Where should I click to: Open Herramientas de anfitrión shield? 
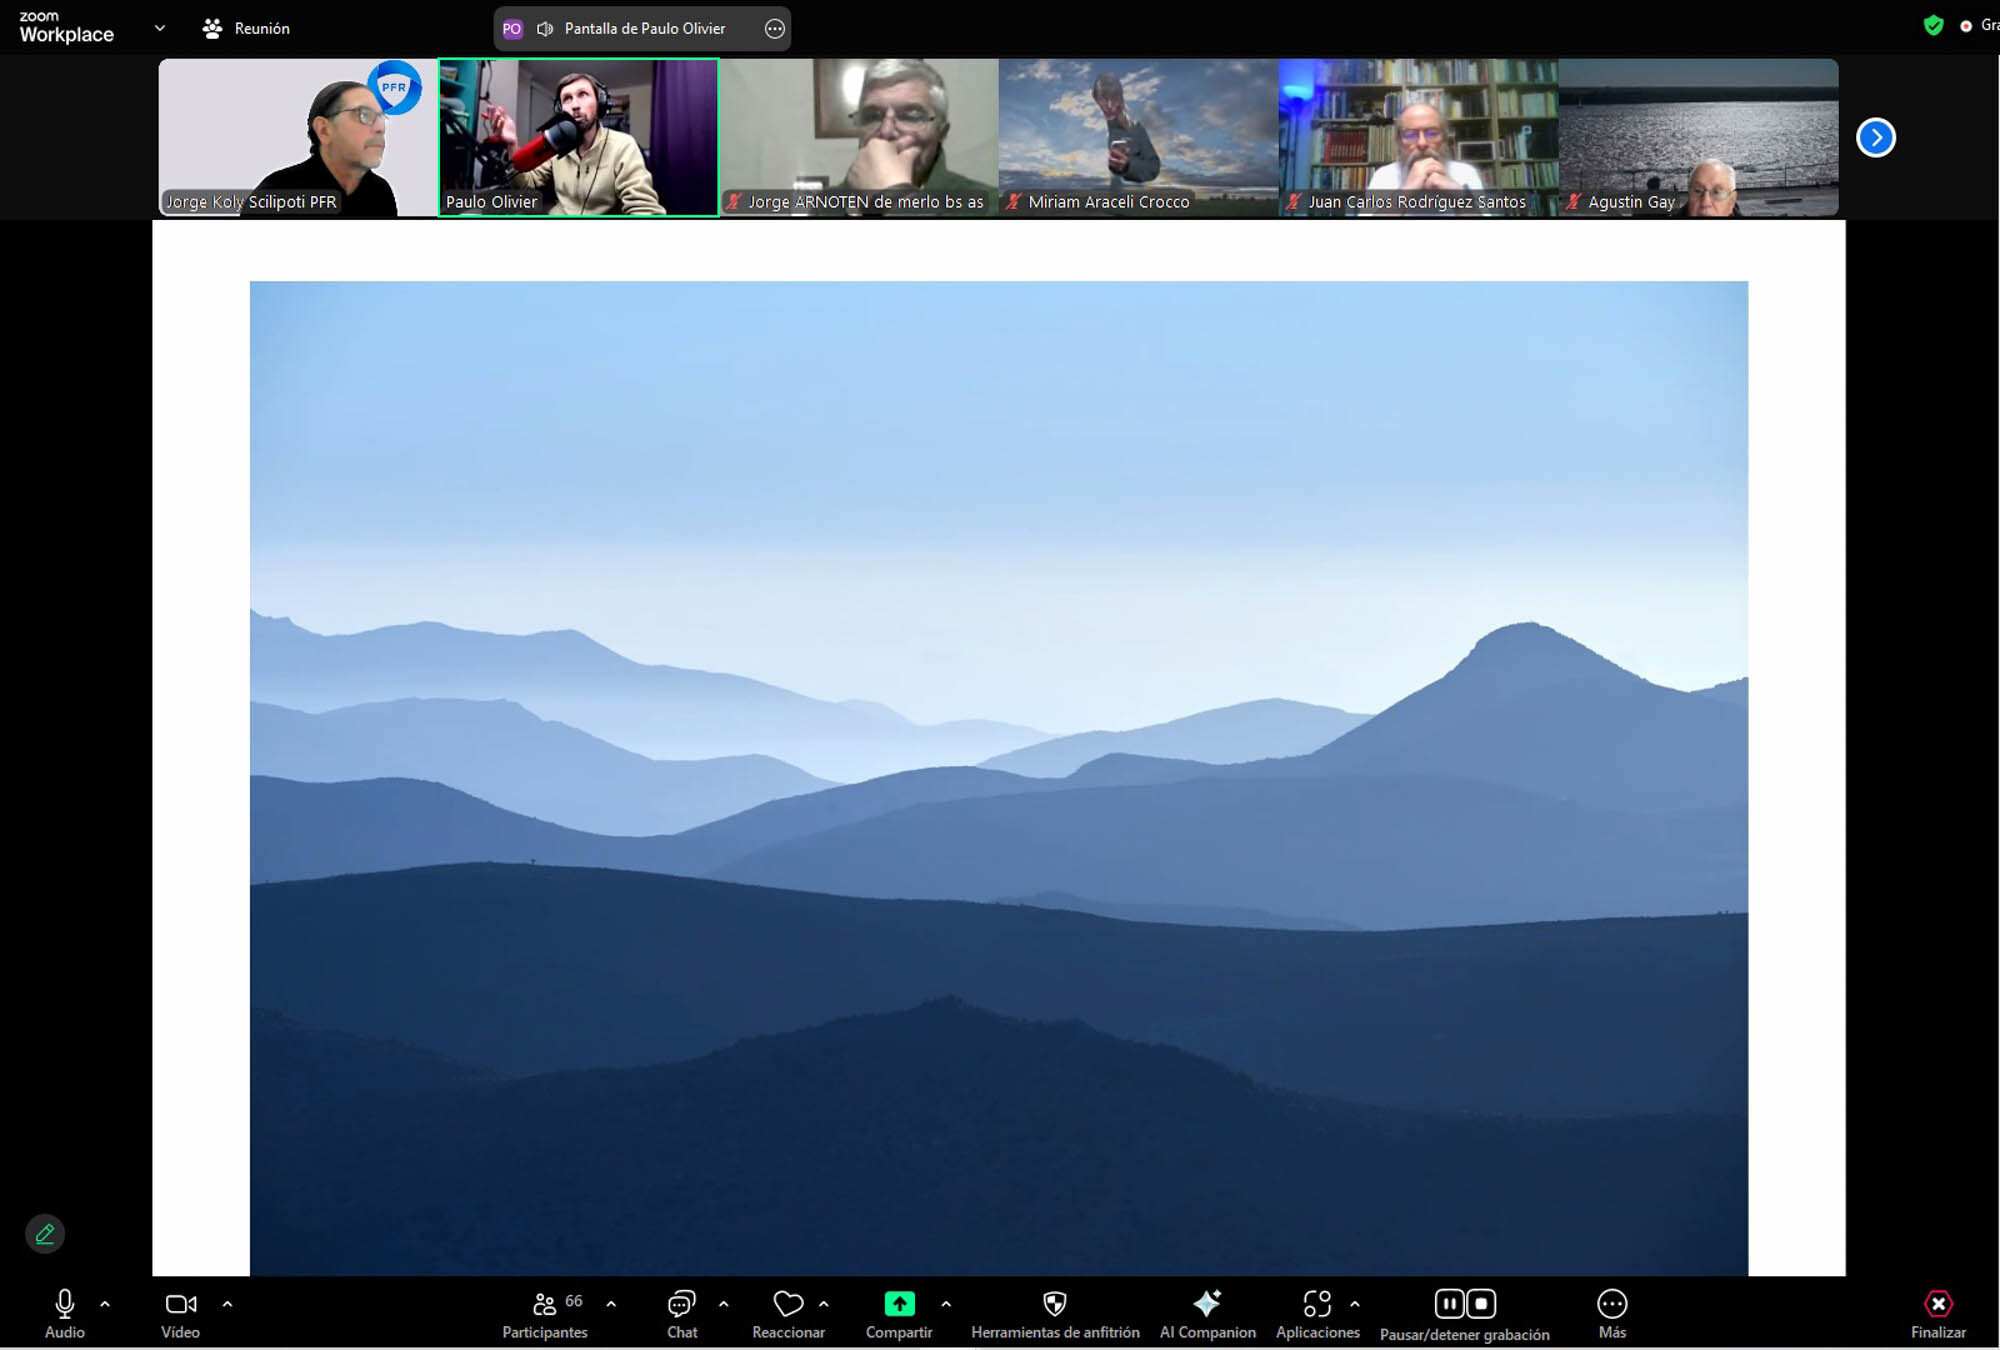pyautogui.click(x=1055, y=1313)
